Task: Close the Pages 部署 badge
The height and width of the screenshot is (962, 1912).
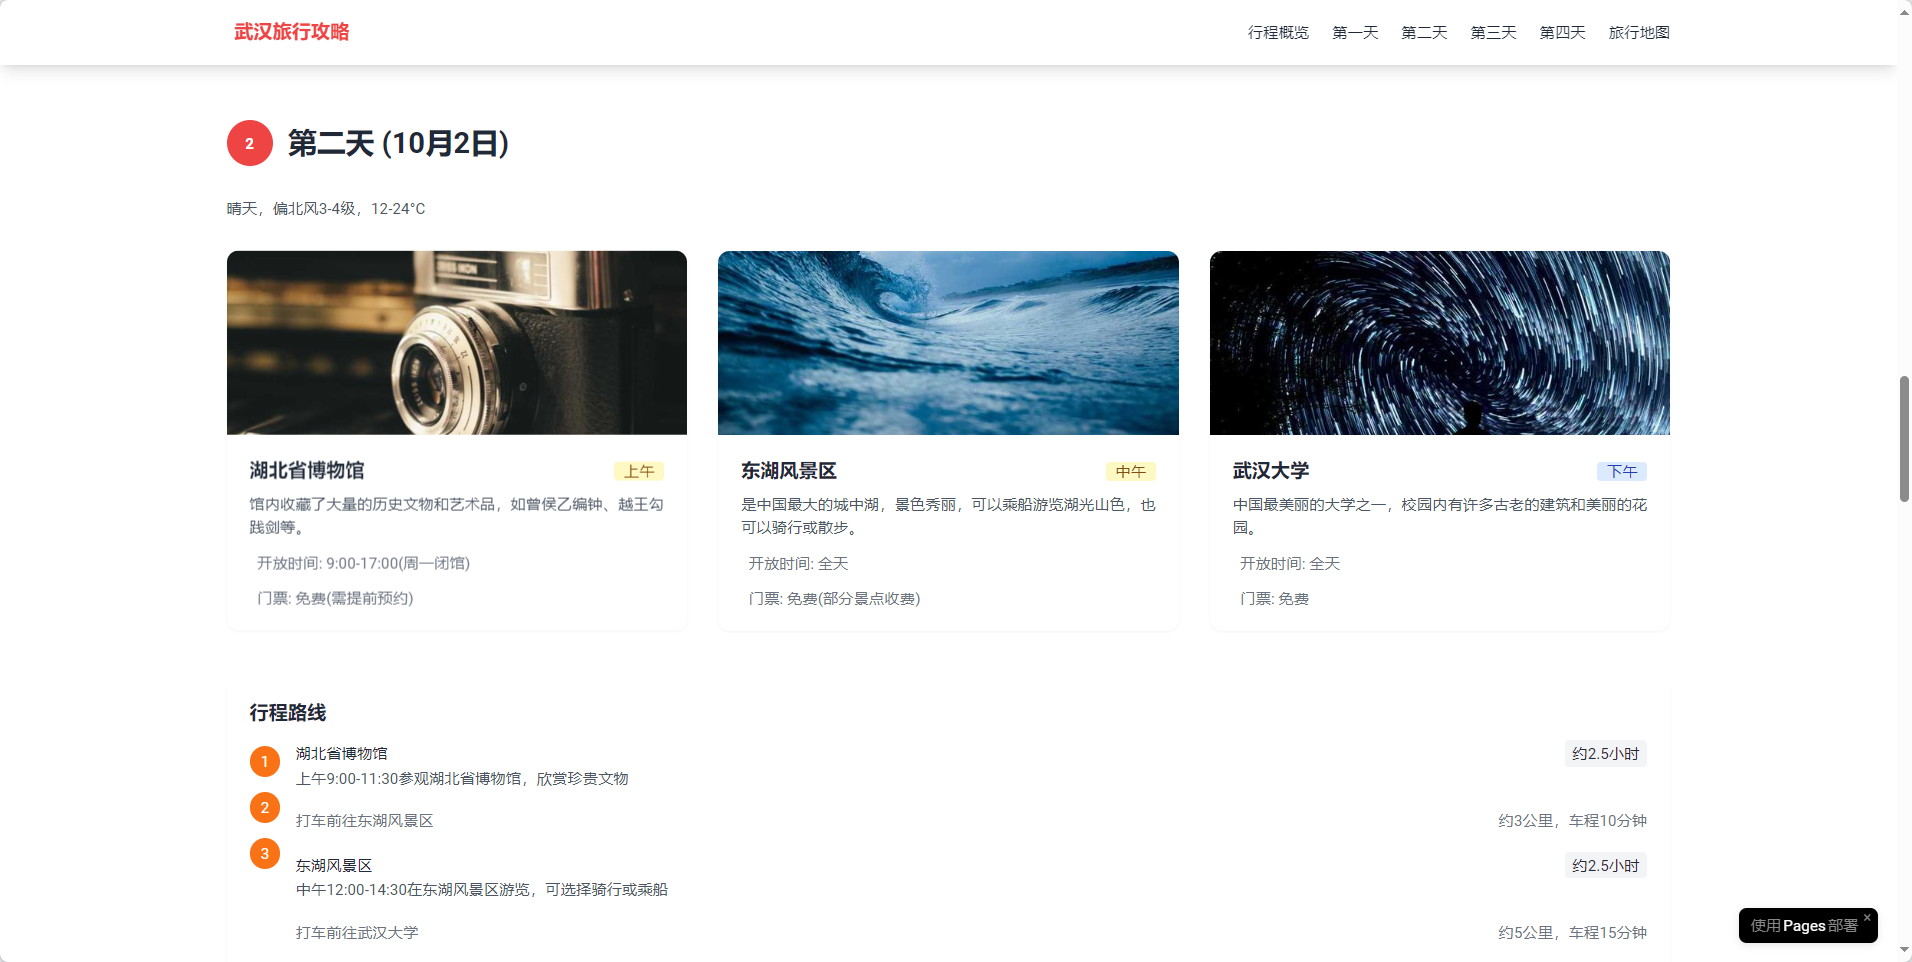Action: tap(1867, 917)
